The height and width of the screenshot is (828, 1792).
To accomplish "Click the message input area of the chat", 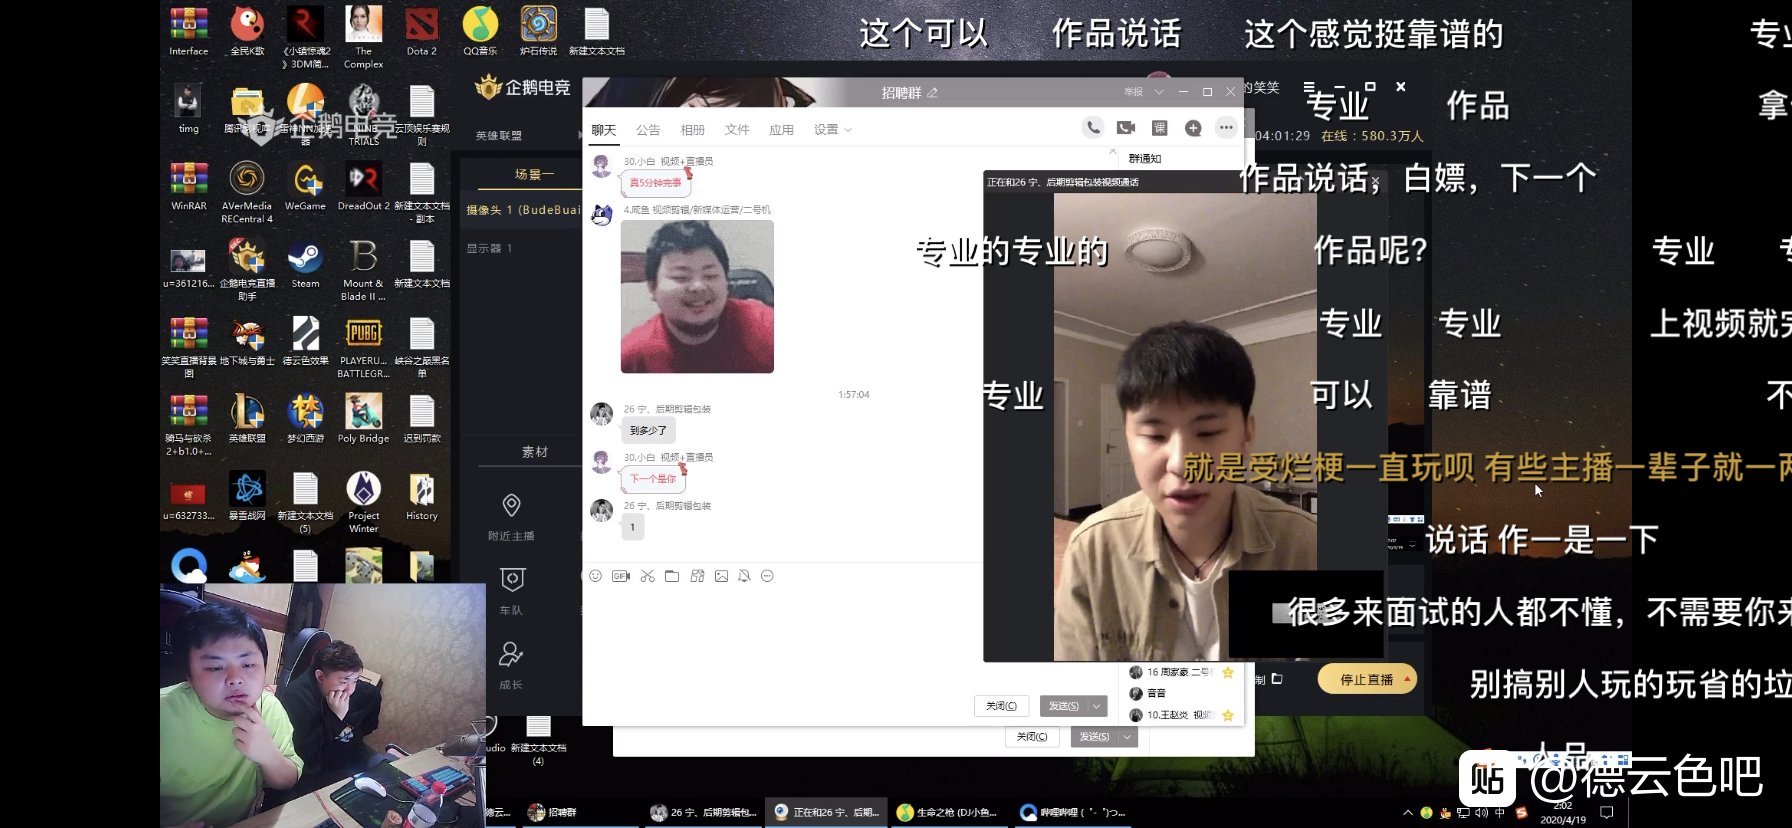I will click(x=782, y=637).
